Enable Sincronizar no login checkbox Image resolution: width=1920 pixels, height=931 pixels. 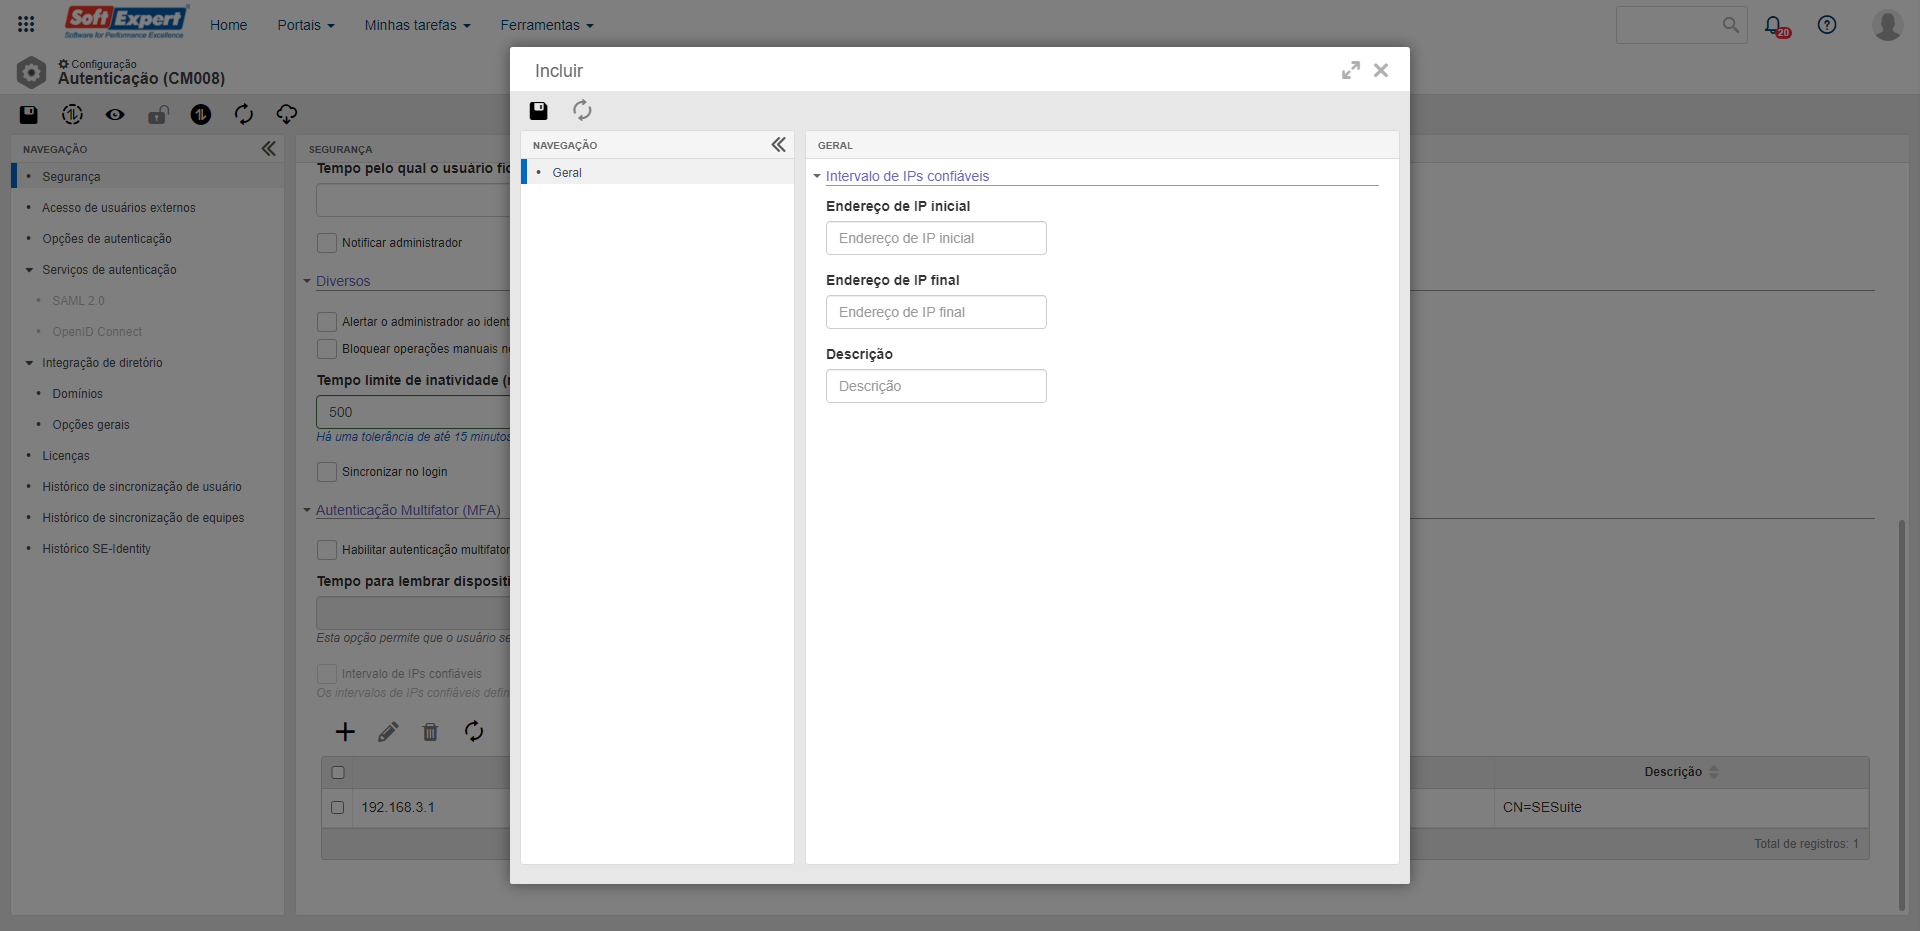[x=327, y=472]
